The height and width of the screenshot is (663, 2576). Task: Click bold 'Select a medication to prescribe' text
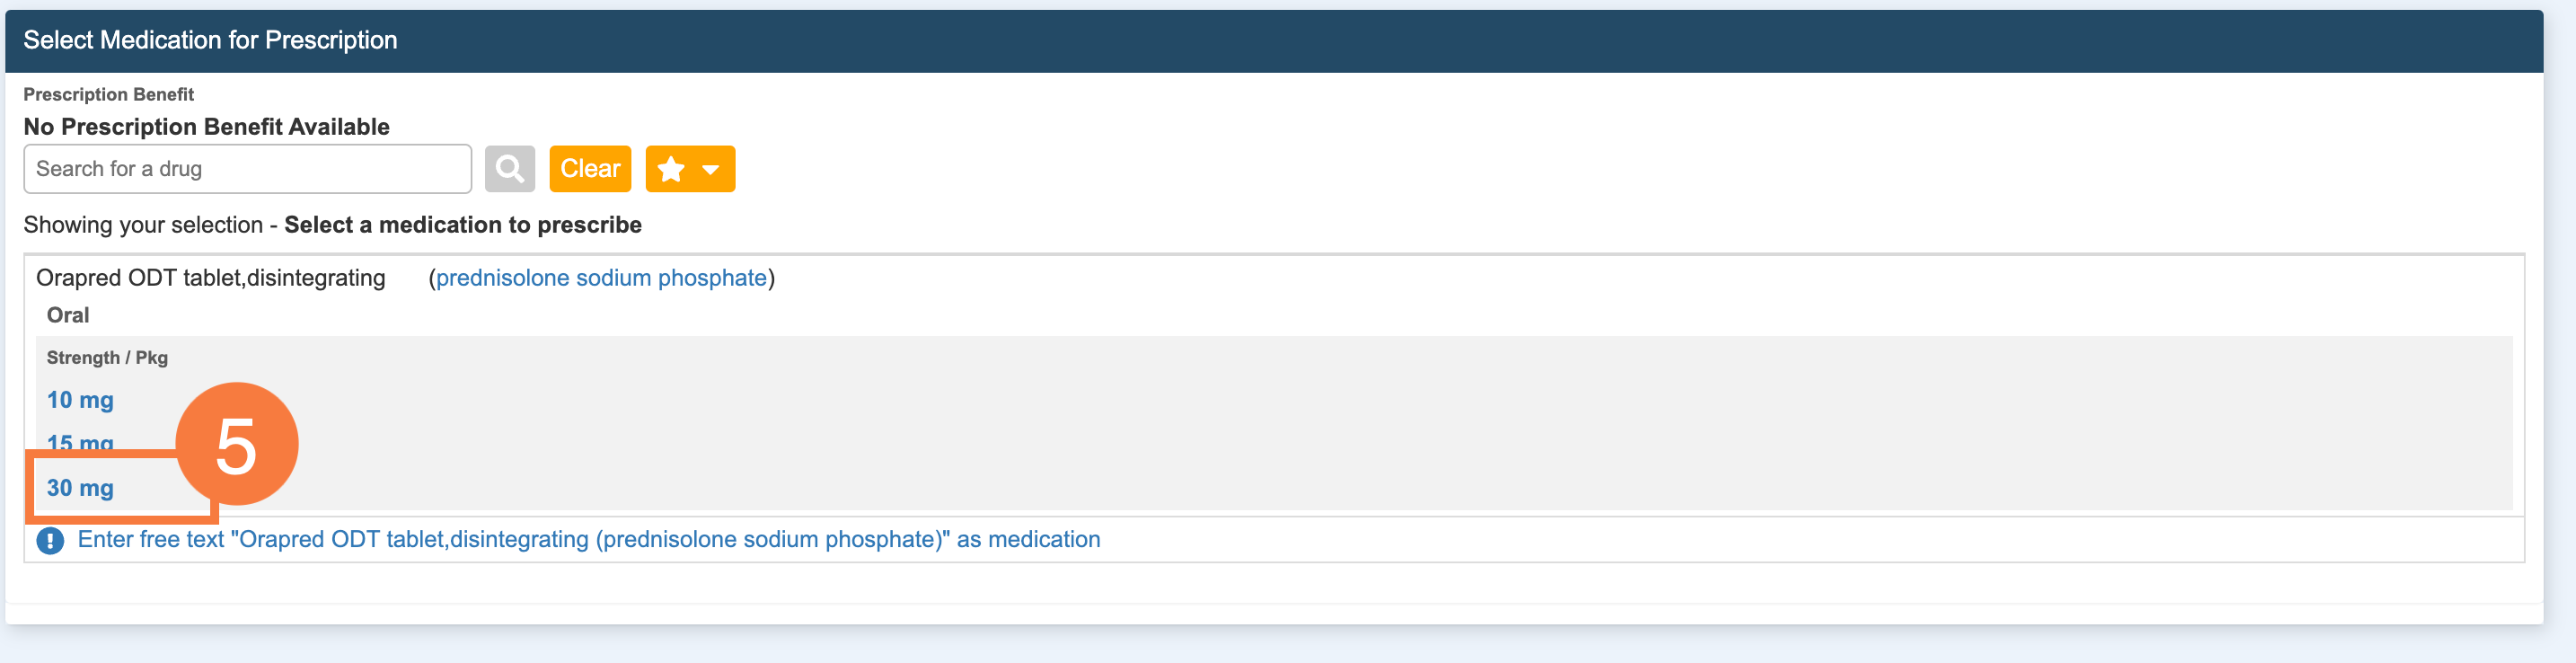click(x=462, y=225)
